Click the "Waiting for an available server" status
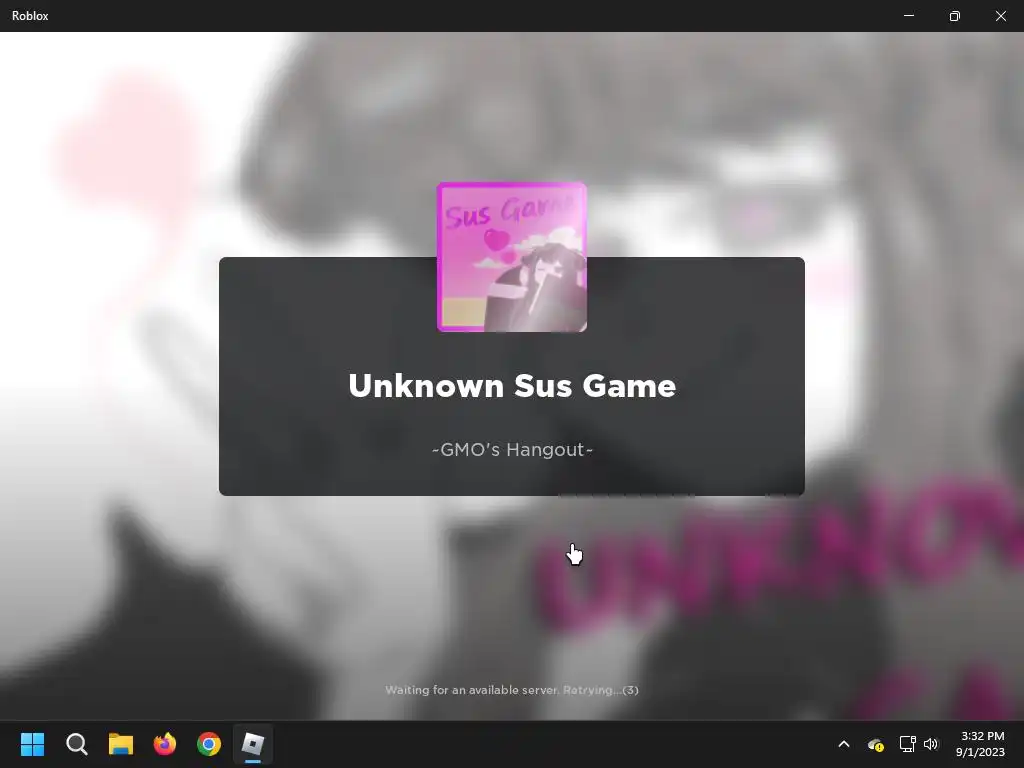Image resolution: width=1024 pixels, height=768 pixels. [x=512, y=690]
